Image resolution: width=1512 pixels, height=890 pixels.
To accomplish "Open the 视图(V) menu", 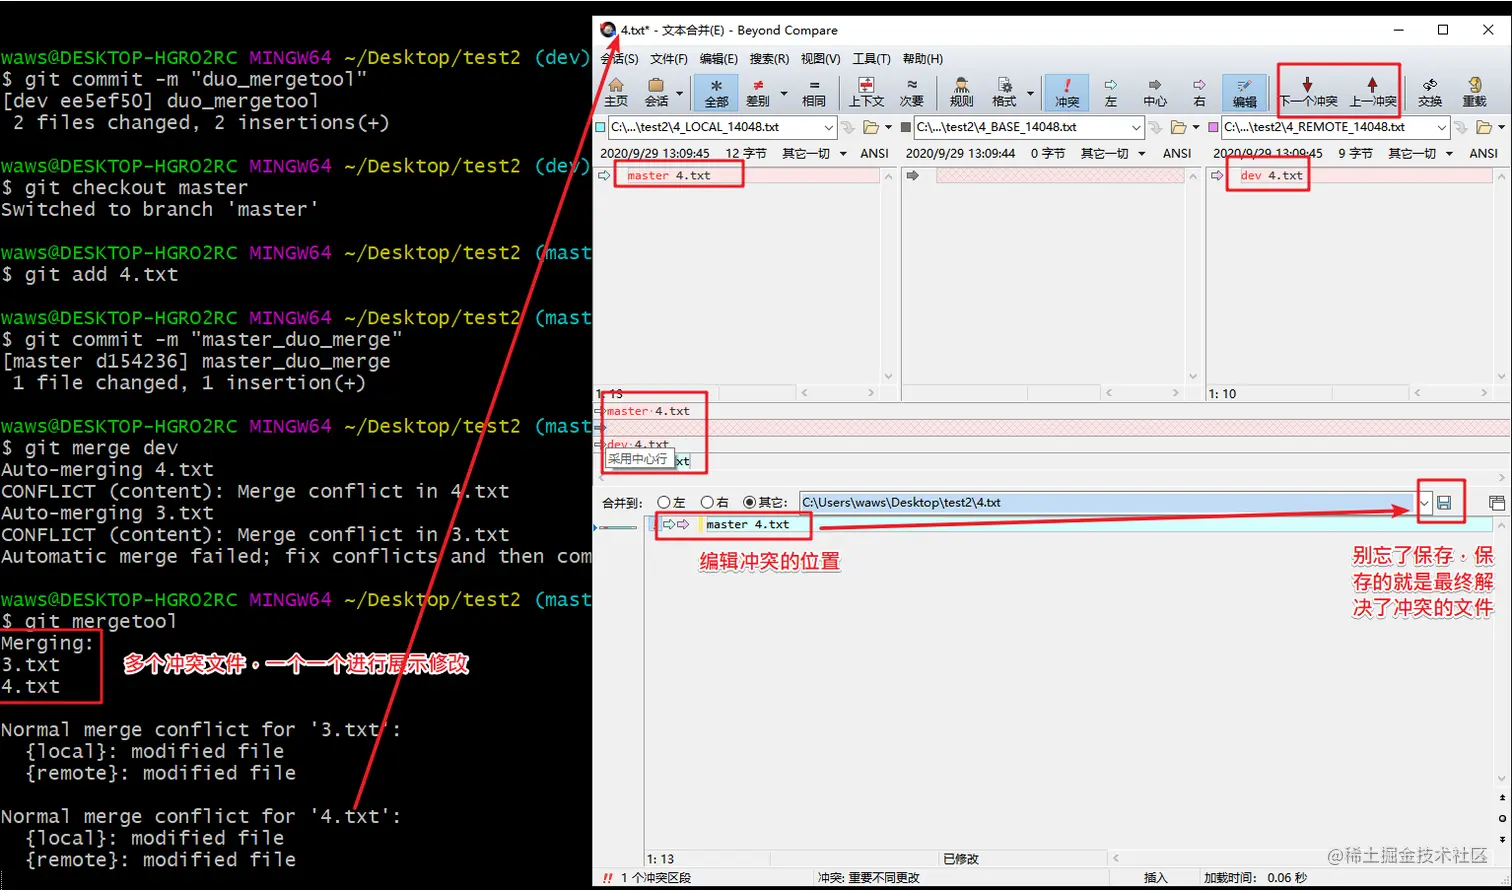I will [820, 59].
